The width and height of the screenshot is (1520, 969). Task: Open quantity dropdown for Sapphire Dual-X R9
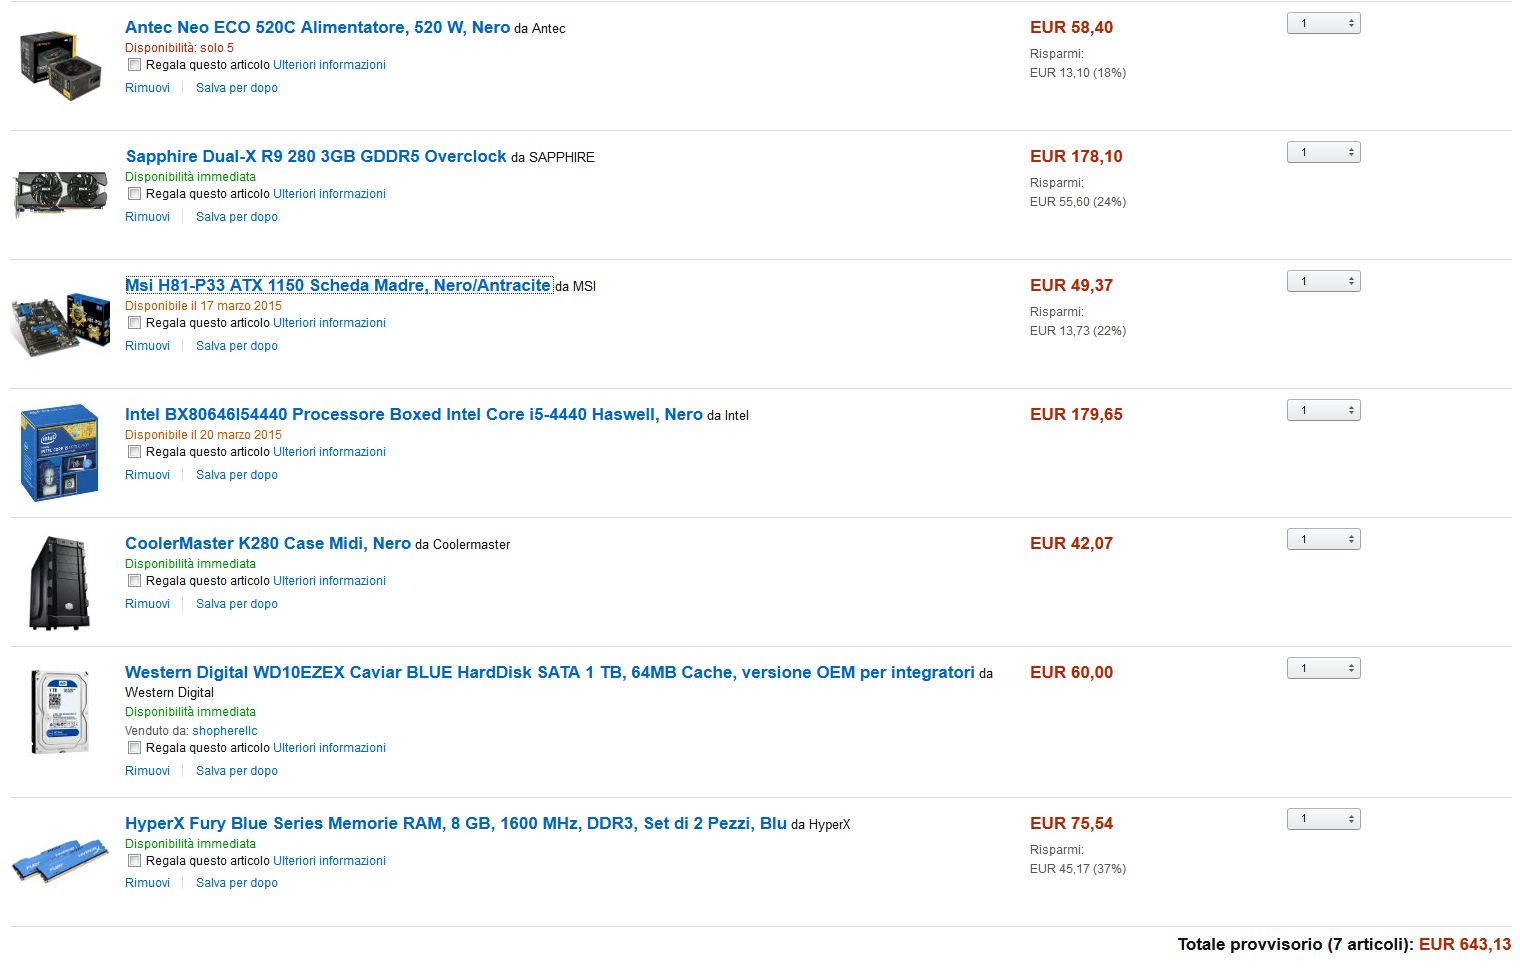click(1323, 152)
